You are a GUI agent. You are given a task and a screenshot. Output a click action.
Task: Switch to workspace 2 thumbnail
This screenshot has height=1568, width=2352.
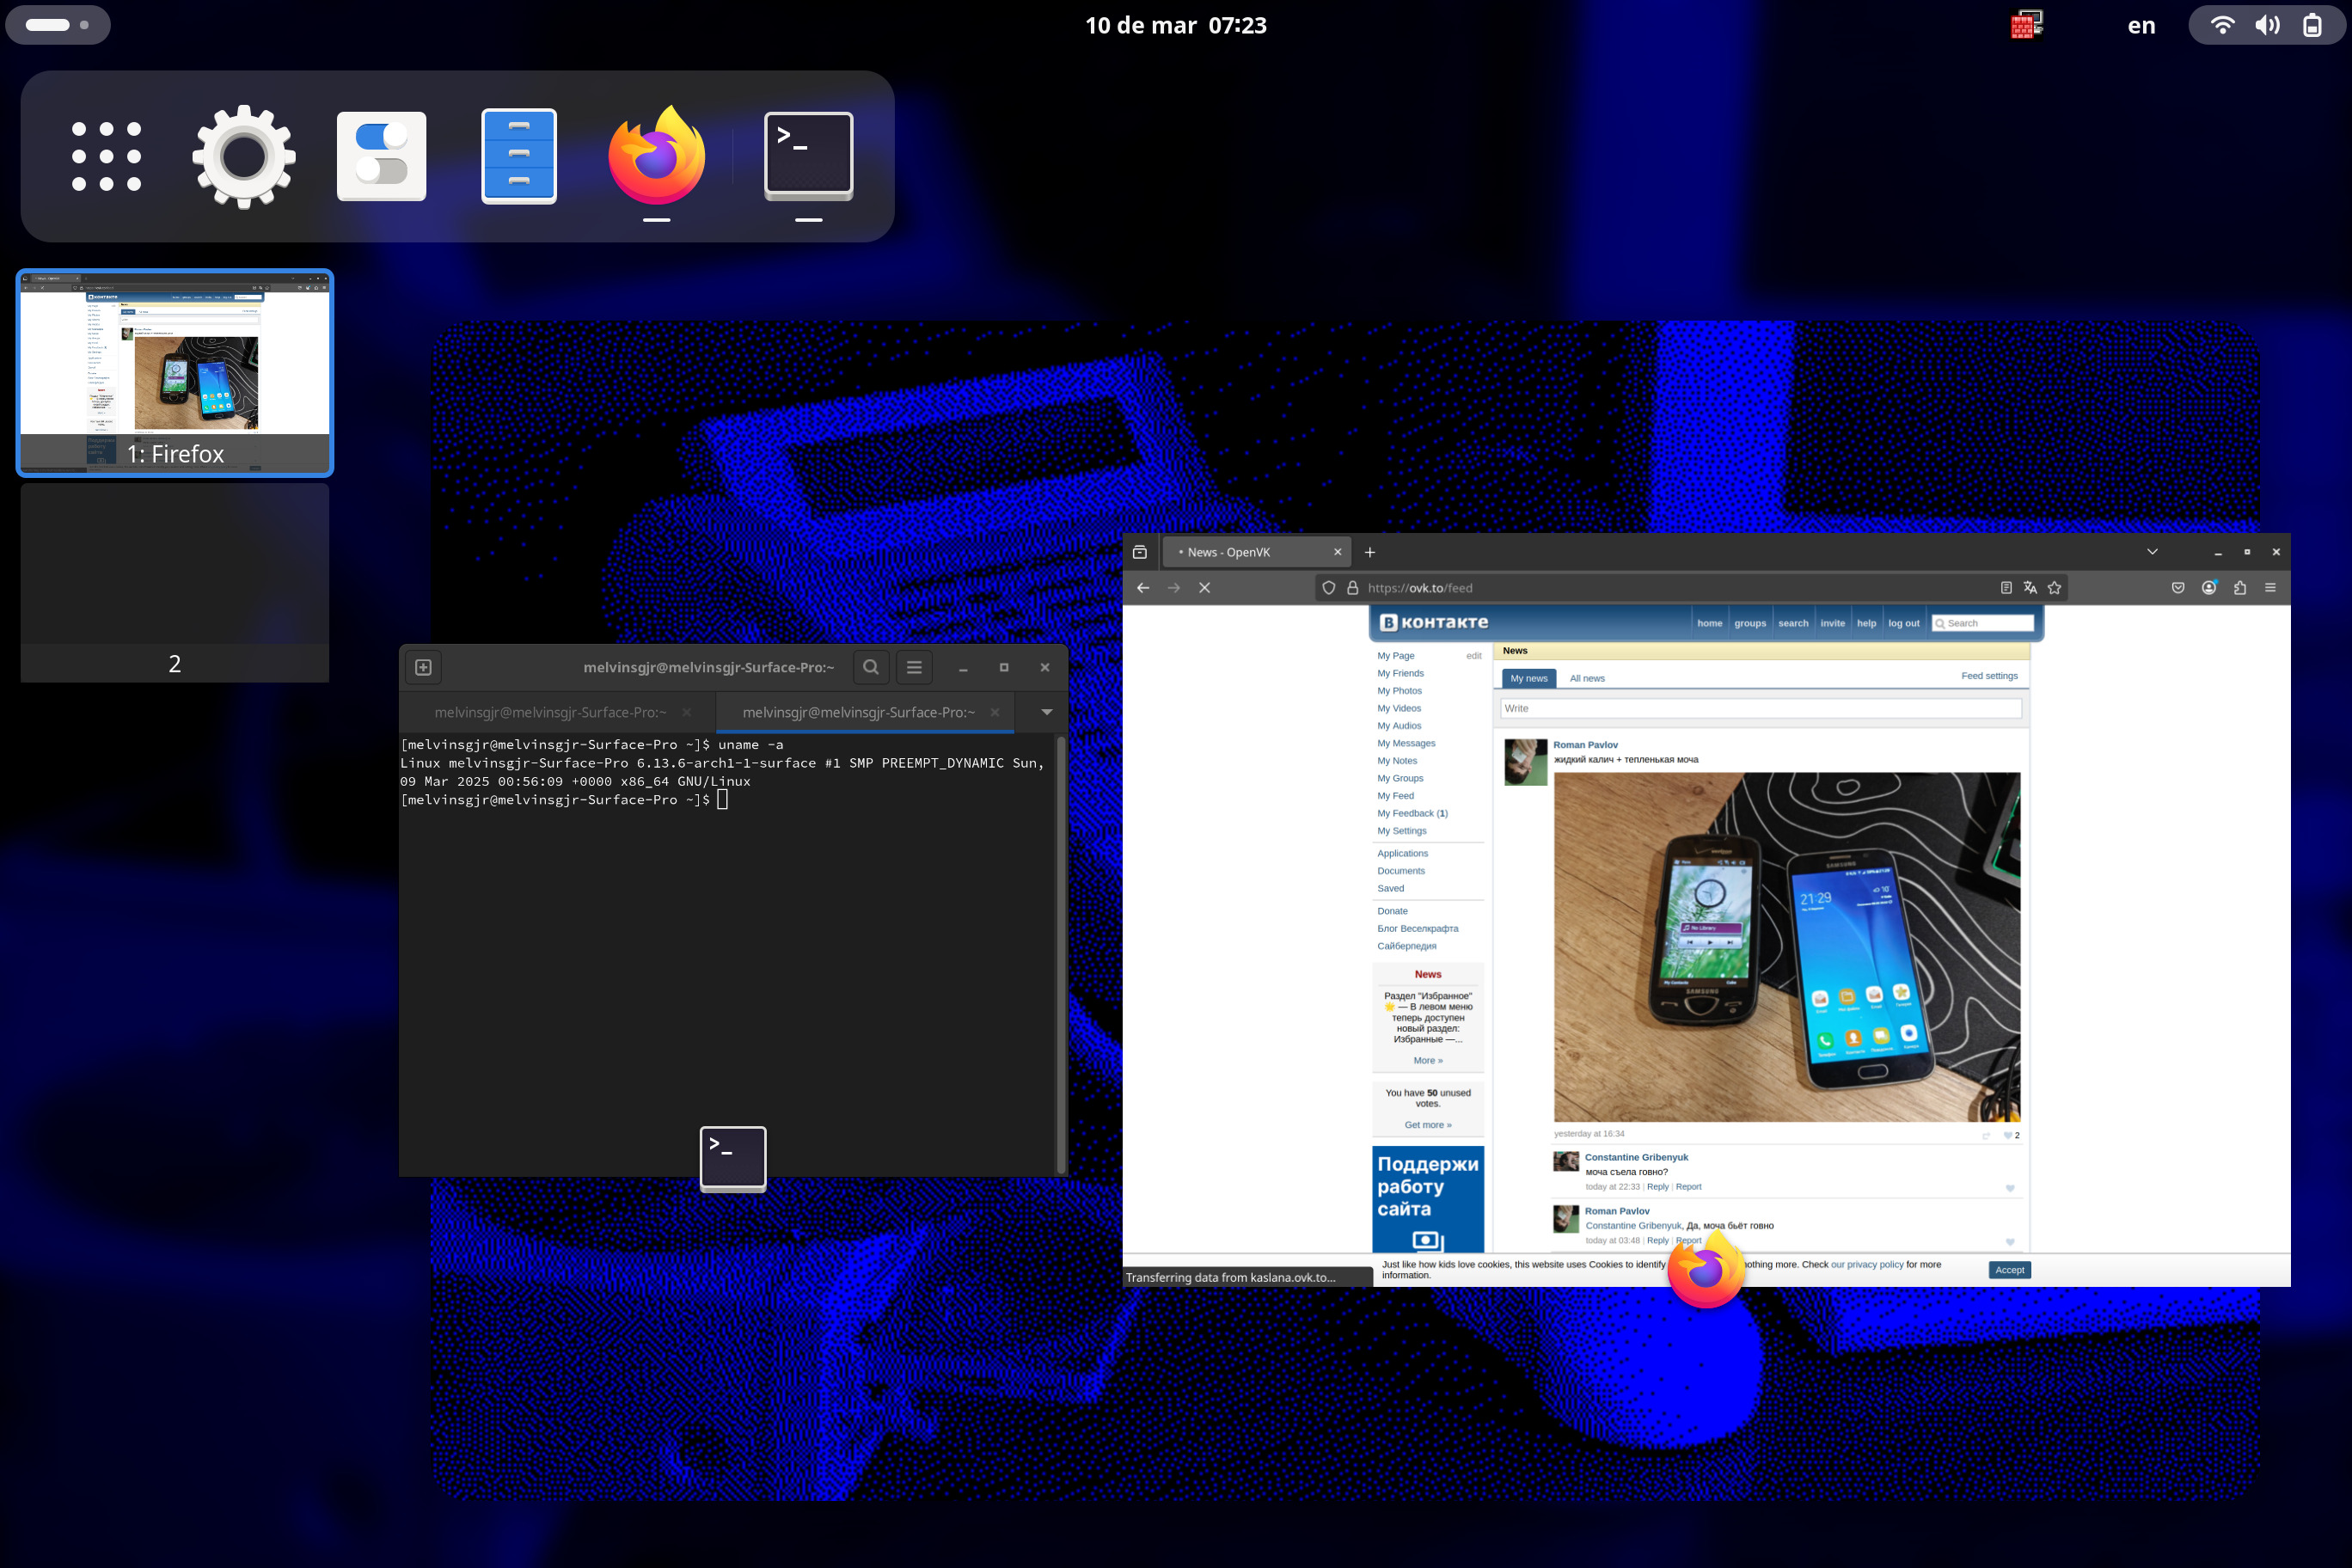175,583
